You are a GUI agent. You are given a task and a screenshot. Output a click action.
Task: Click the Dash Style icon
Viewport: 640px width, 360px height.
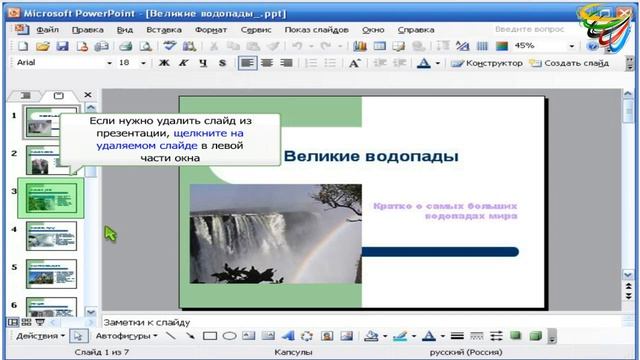click(476, 336)
